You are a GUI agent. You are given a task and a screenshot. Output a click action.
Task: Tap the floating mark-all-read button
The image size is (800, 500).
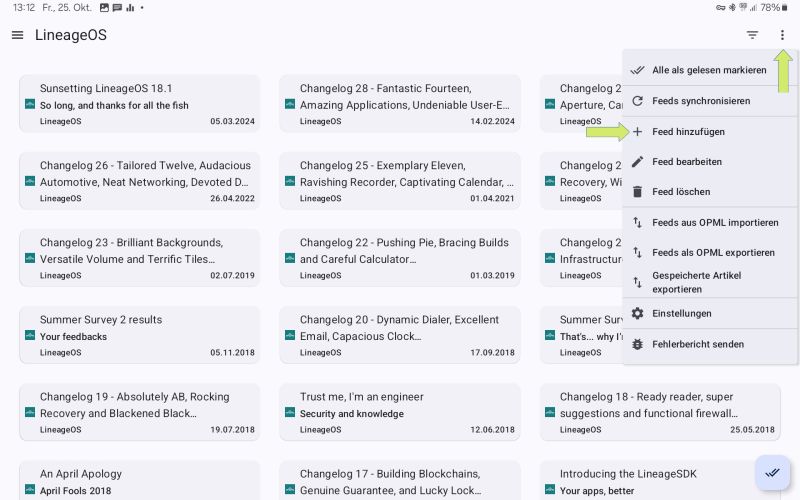click(772, 472)
